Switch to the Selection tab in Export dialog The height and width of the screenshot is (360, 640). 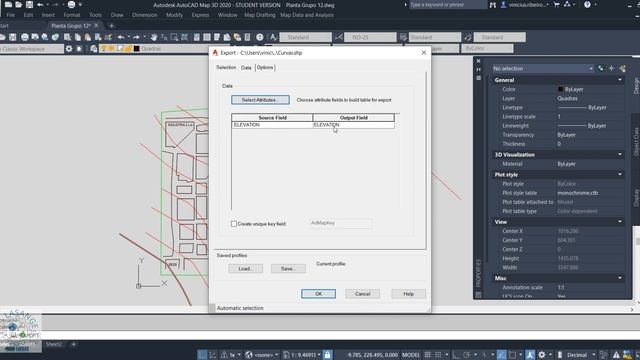(x=226, y=67)
